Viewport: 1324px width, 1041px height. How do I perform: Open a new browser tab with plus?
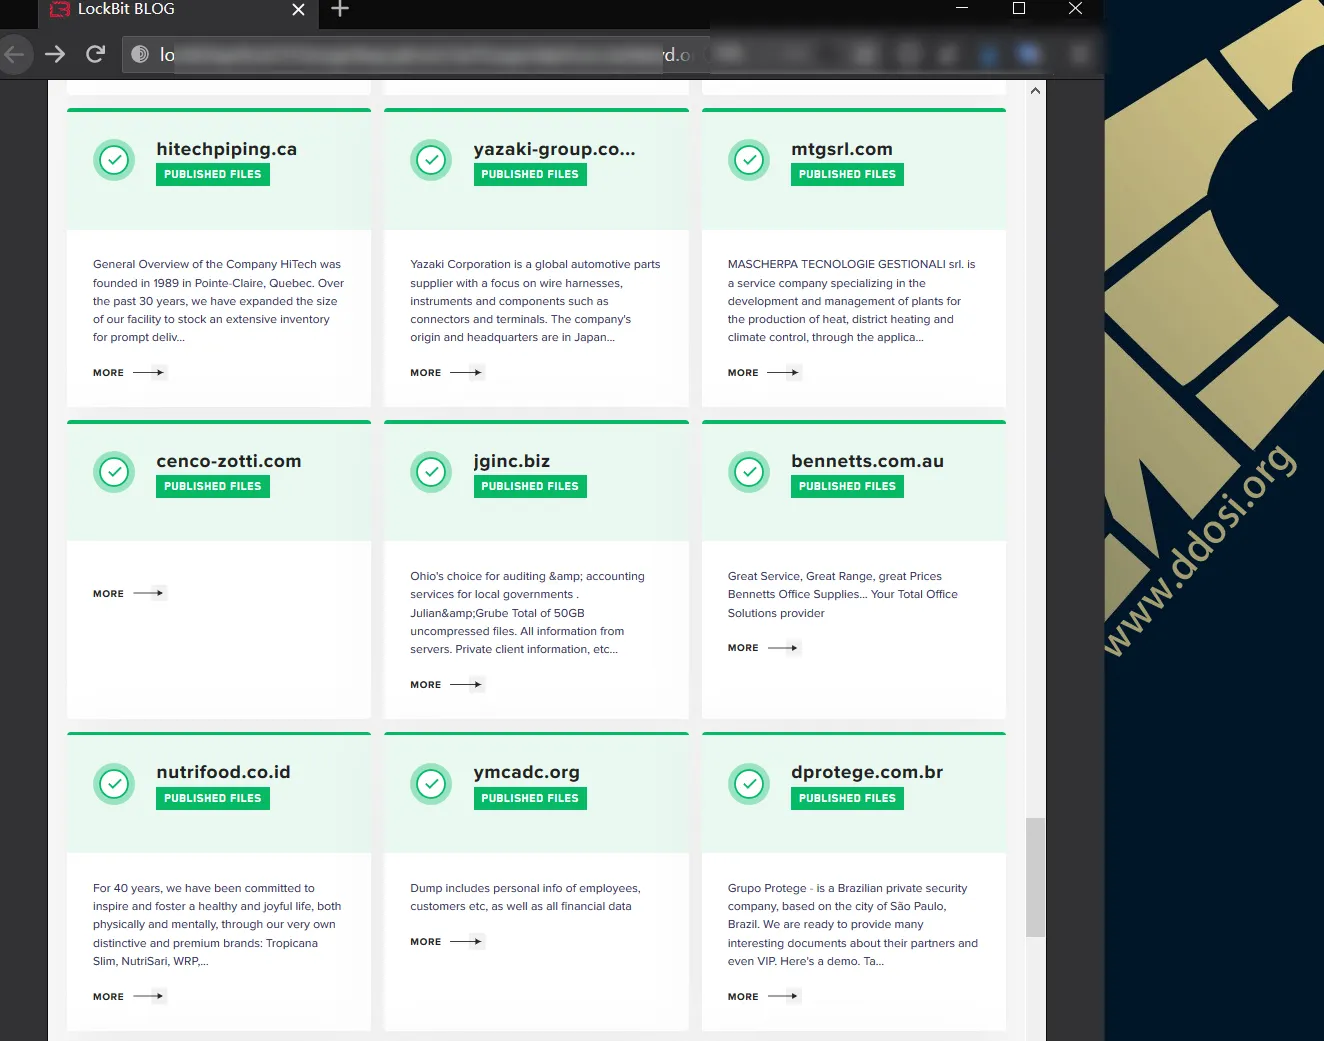tap(340, 9)
